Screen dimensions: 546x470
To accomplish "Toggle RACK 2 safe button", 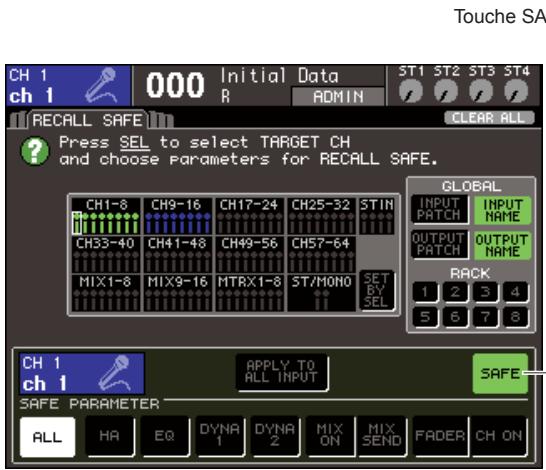I will [455, 292].
